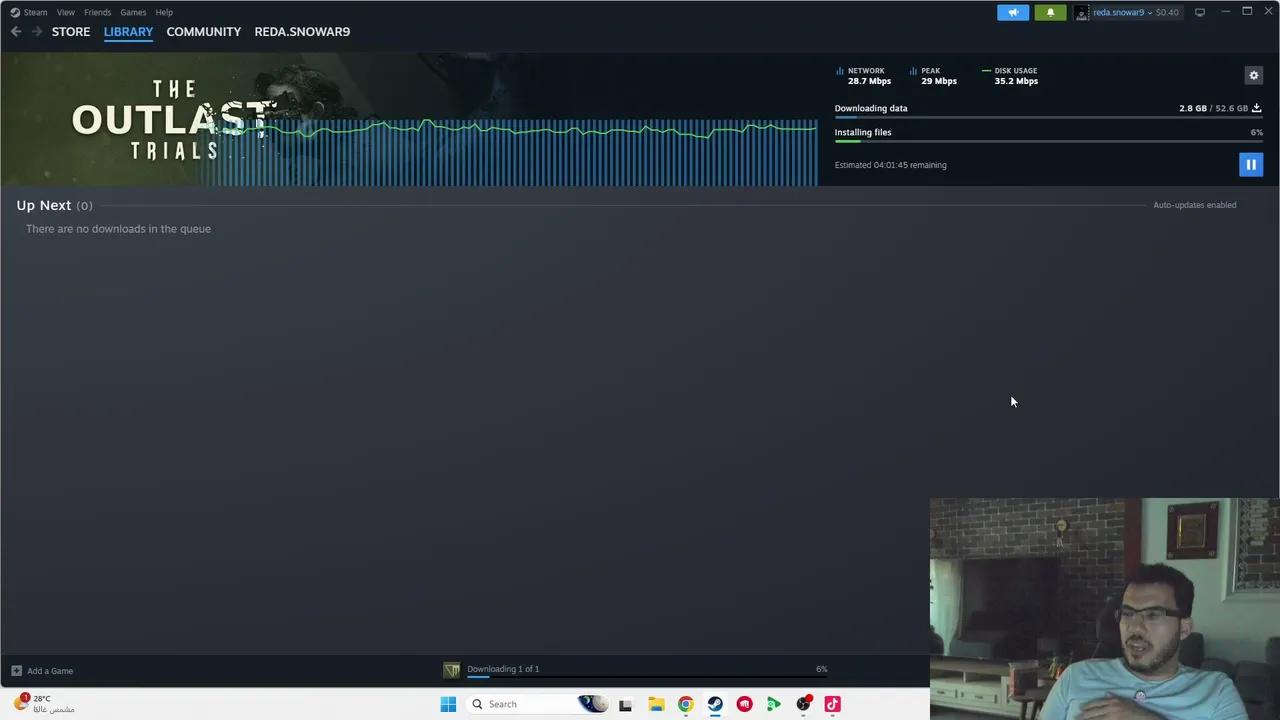Switch to the STORE tab
Screen dimensions: 1280x720
tap(71, 32)
